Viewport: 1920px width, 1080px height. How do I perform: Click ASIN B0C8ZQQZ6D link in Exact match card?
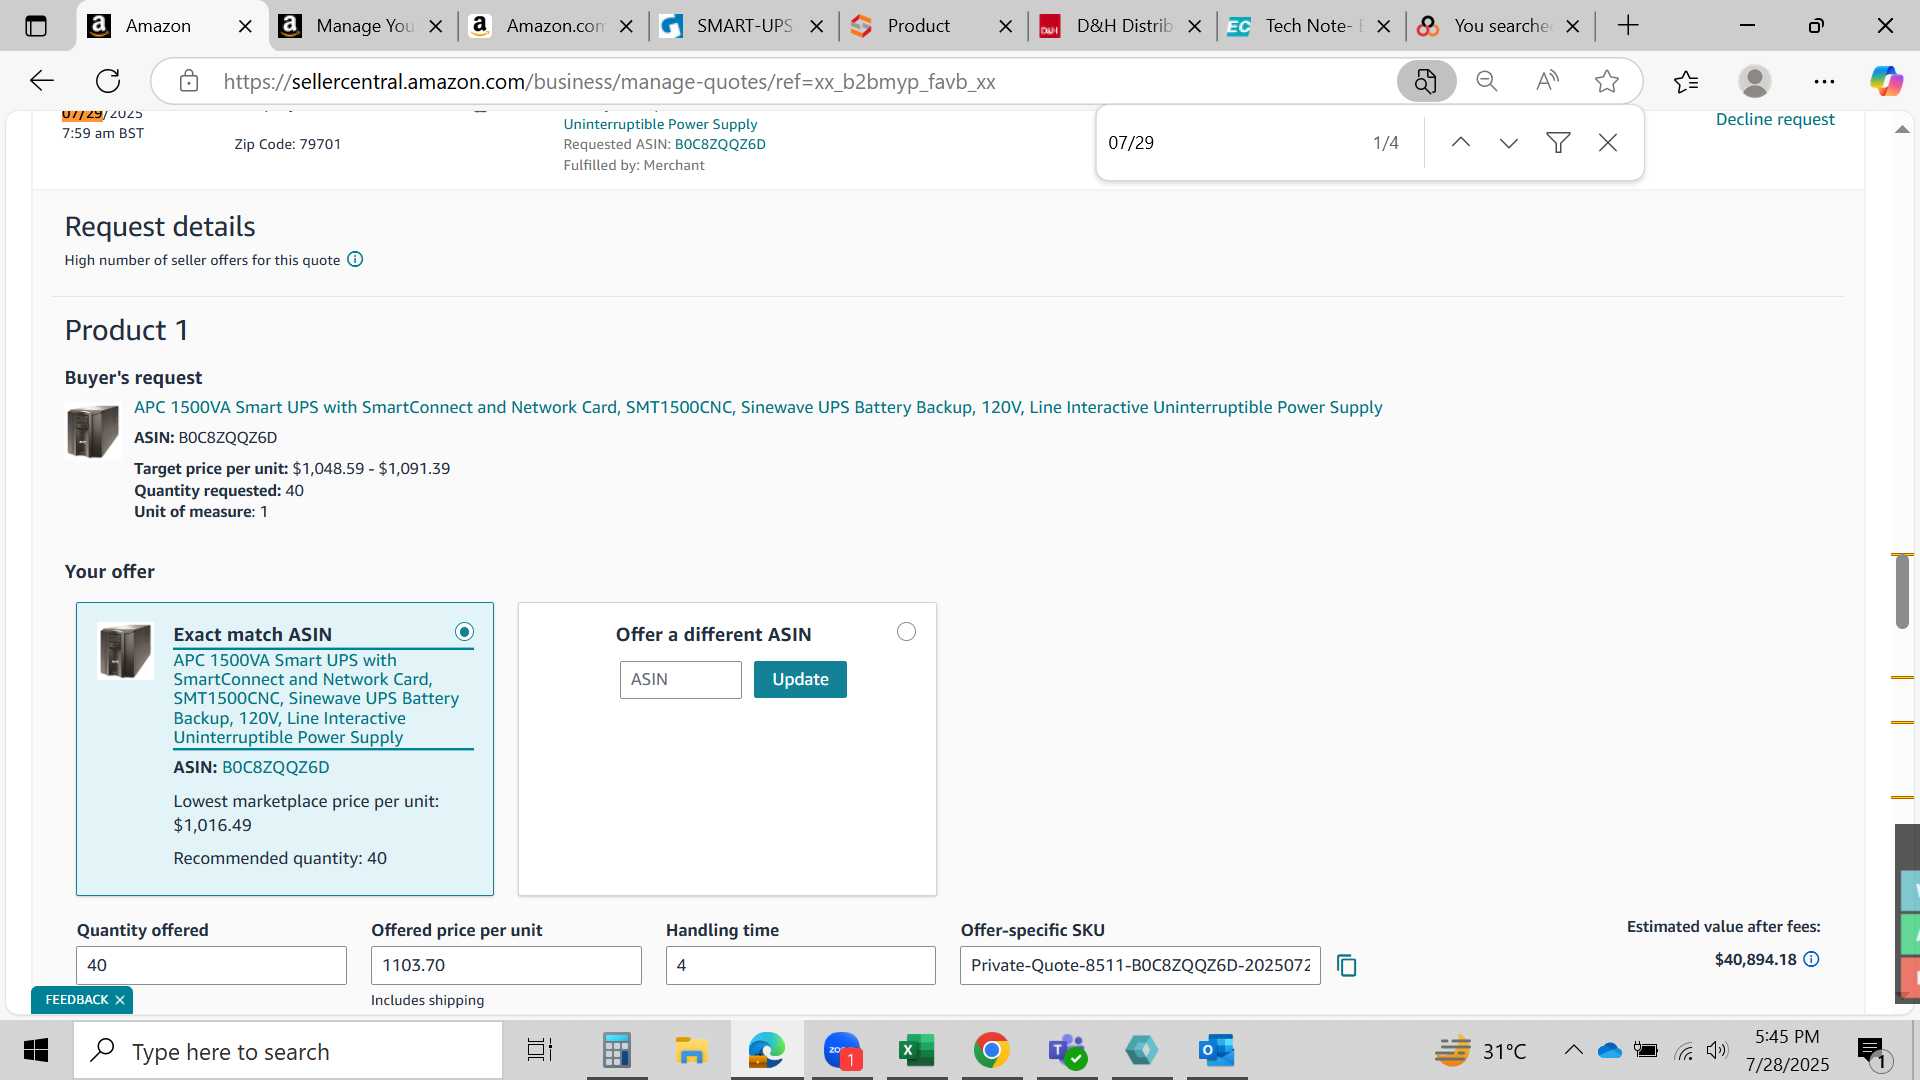[275, 767]
